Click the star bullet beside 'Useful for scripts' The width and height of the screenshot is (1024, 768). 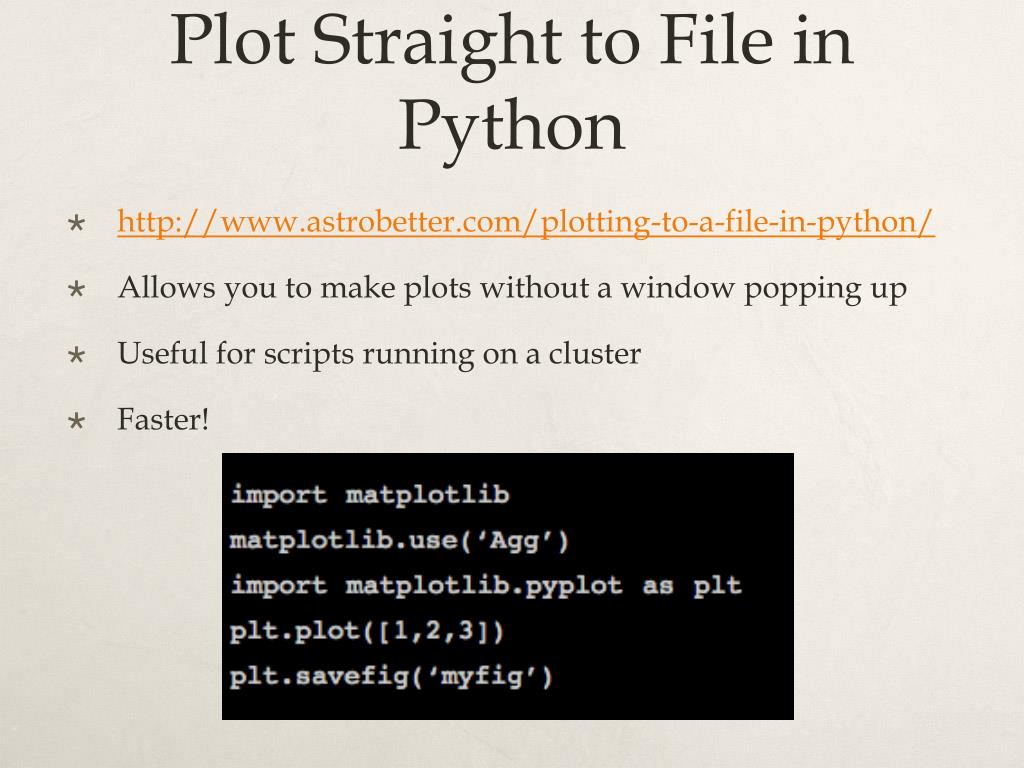click(x=76, y=355)
